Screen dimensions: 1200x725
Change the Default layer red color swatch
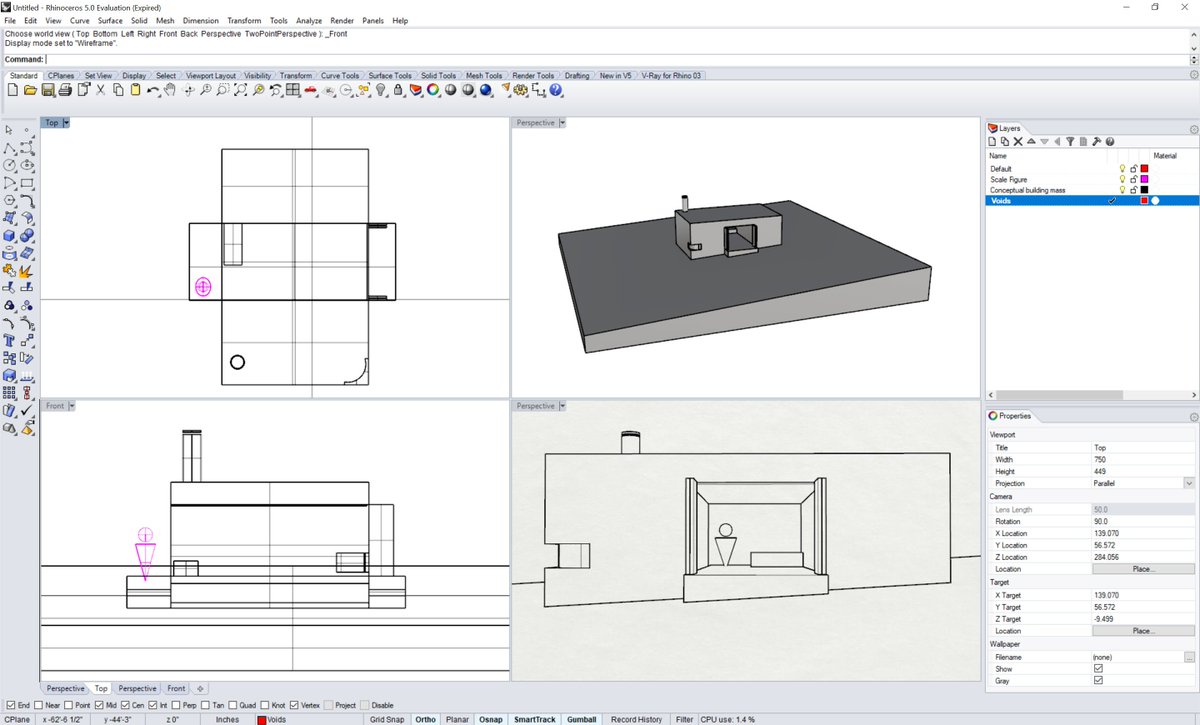(1144, 168)
